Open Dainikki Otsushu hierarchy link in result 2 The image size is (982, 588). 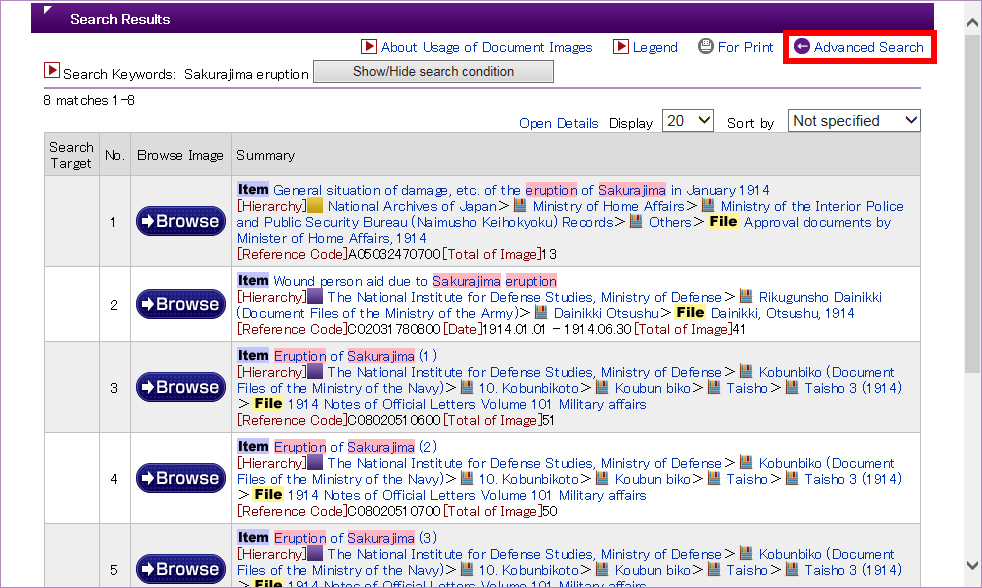pyautogui.click(x=606, y=312)
